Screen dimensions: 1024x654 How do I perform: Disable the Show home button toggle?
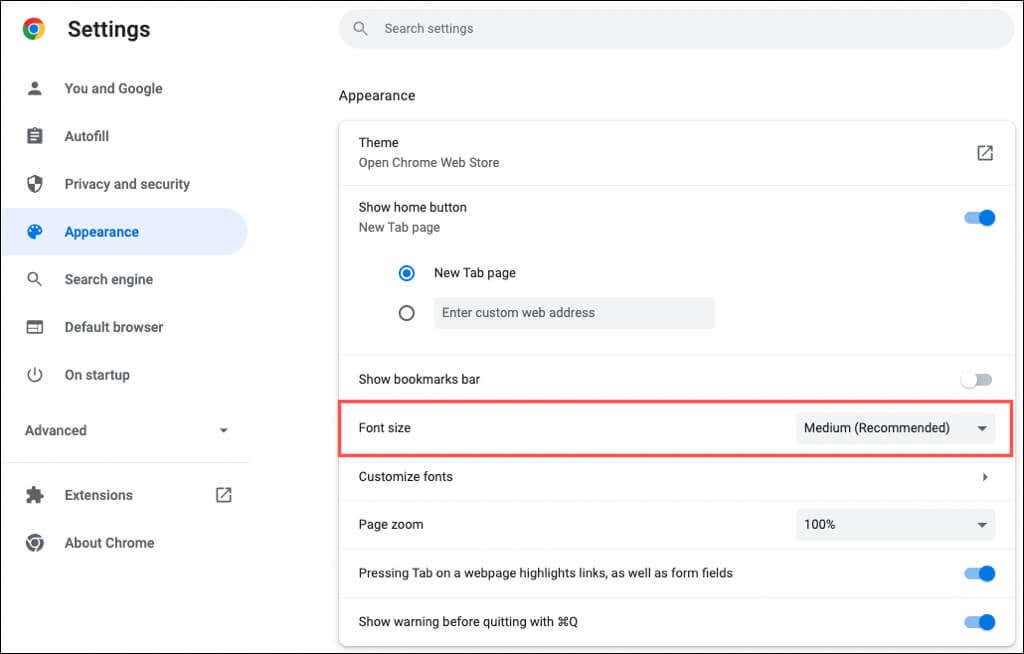(978, 217)
